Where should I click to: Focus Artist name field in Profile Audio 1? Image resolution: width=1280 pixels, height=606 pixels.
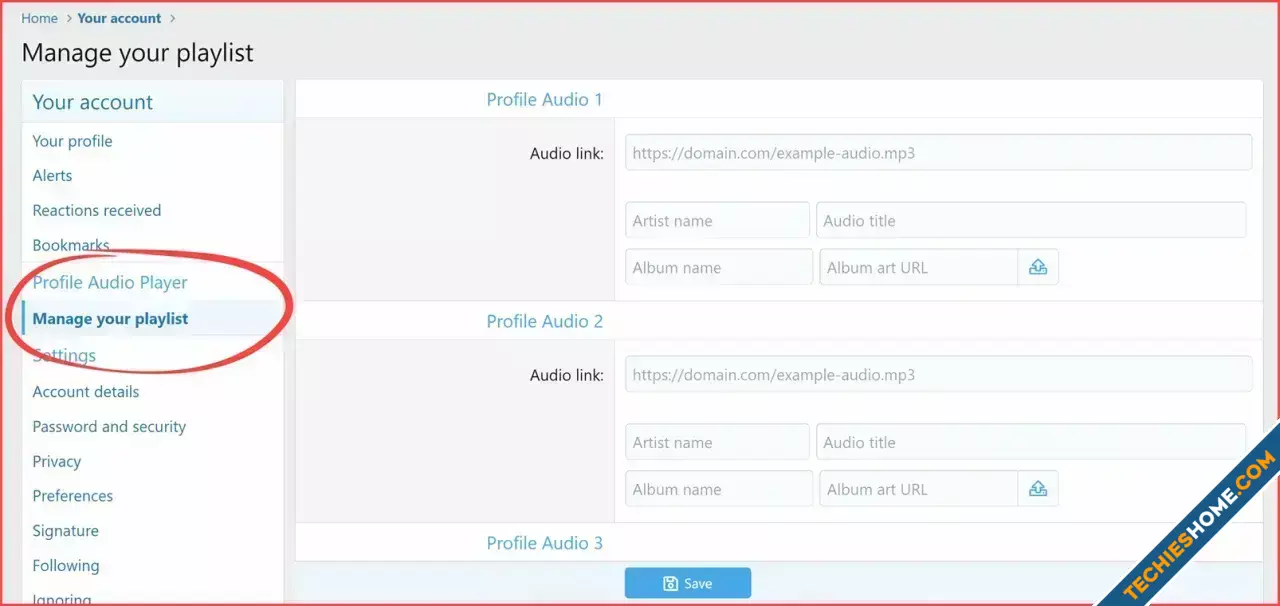tap(717, 220)
